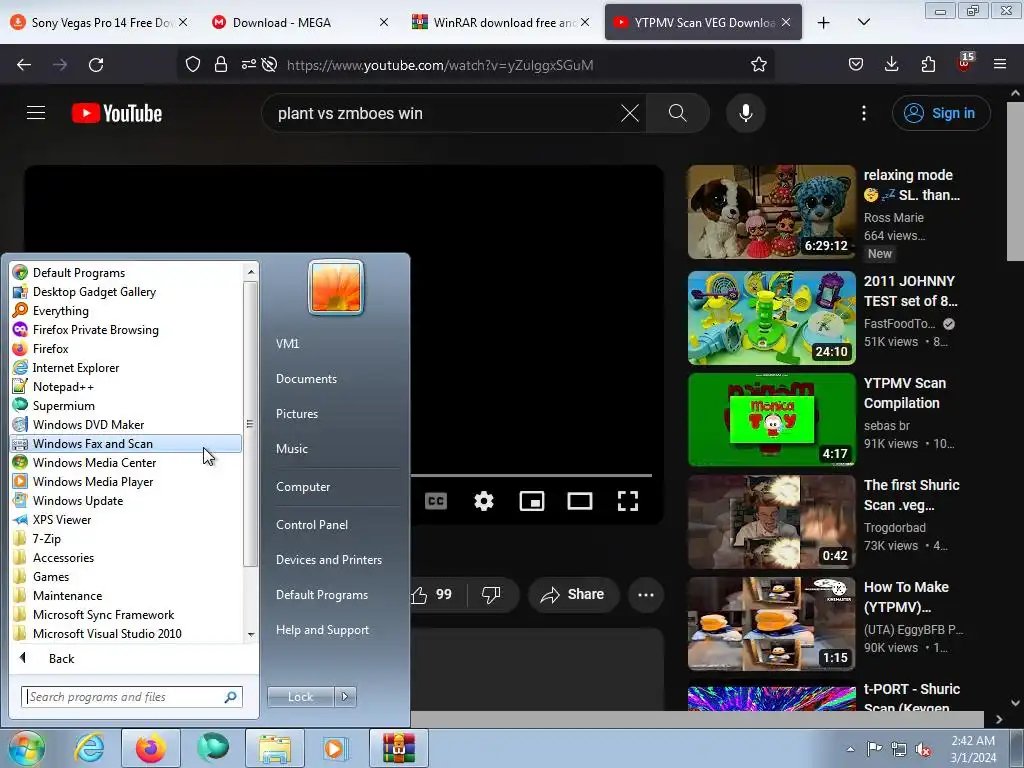The image size is (1024, 768).
Task: Go back in Firefox
Action: tap(24, 65)
